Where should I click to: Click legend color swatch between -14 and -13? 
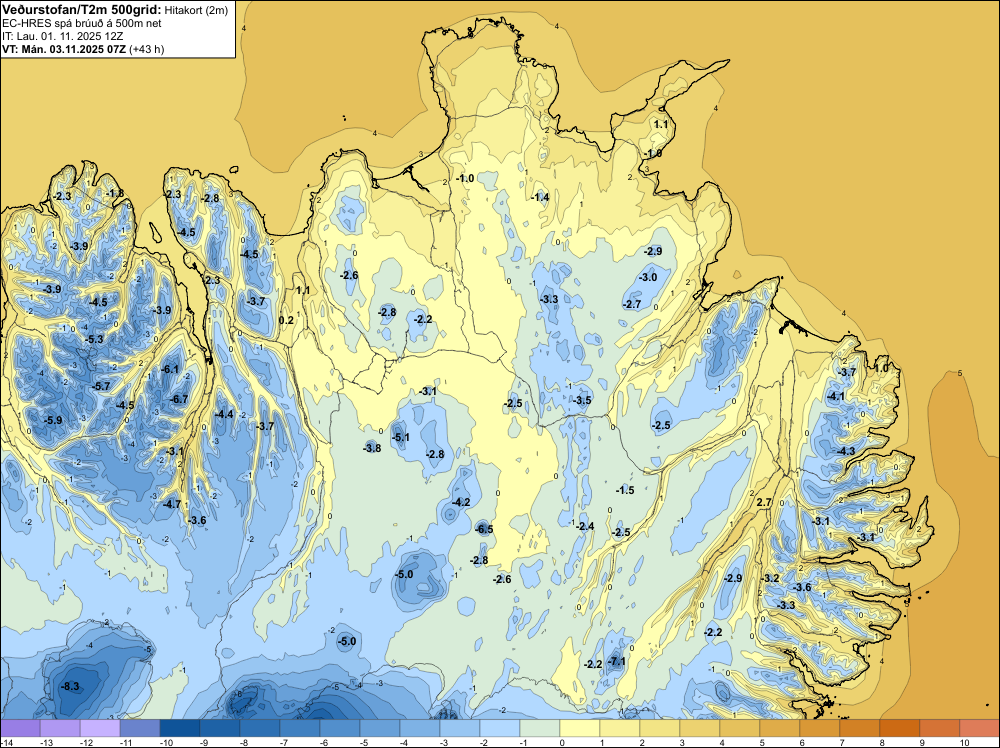20,728
